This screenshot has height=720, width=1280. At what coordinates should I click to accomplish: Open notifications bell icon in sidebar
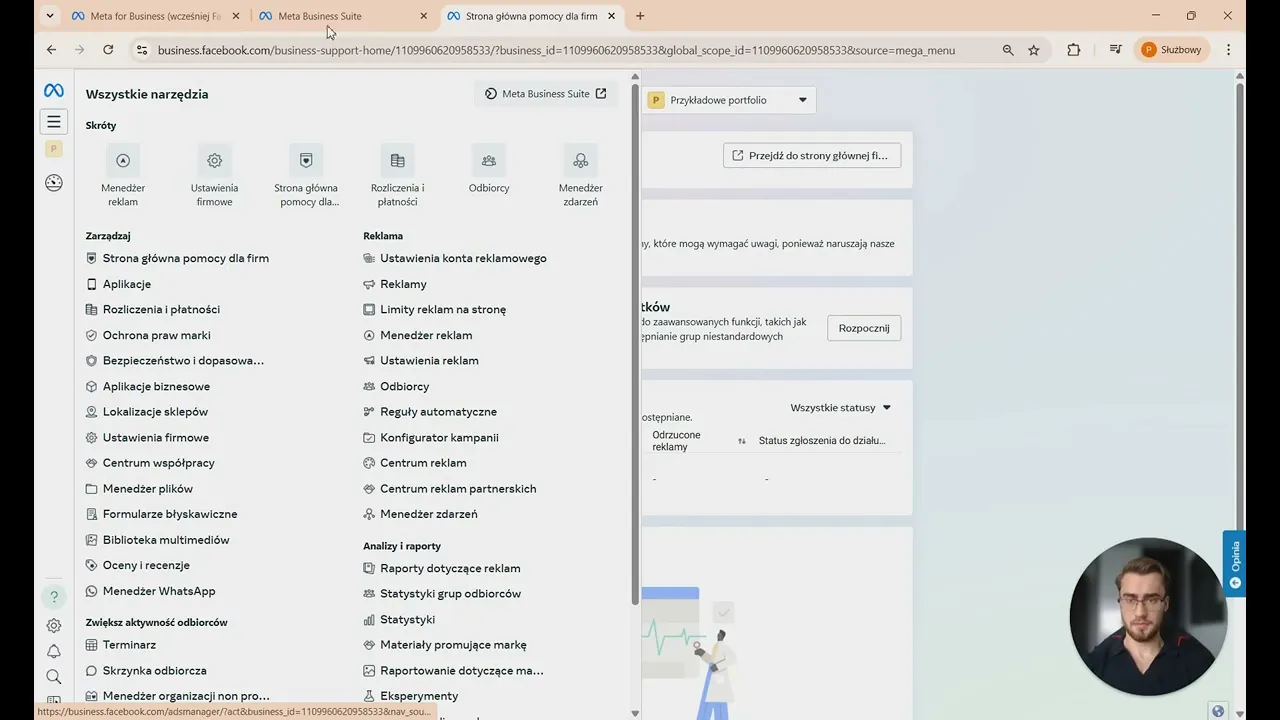(54, 652)
